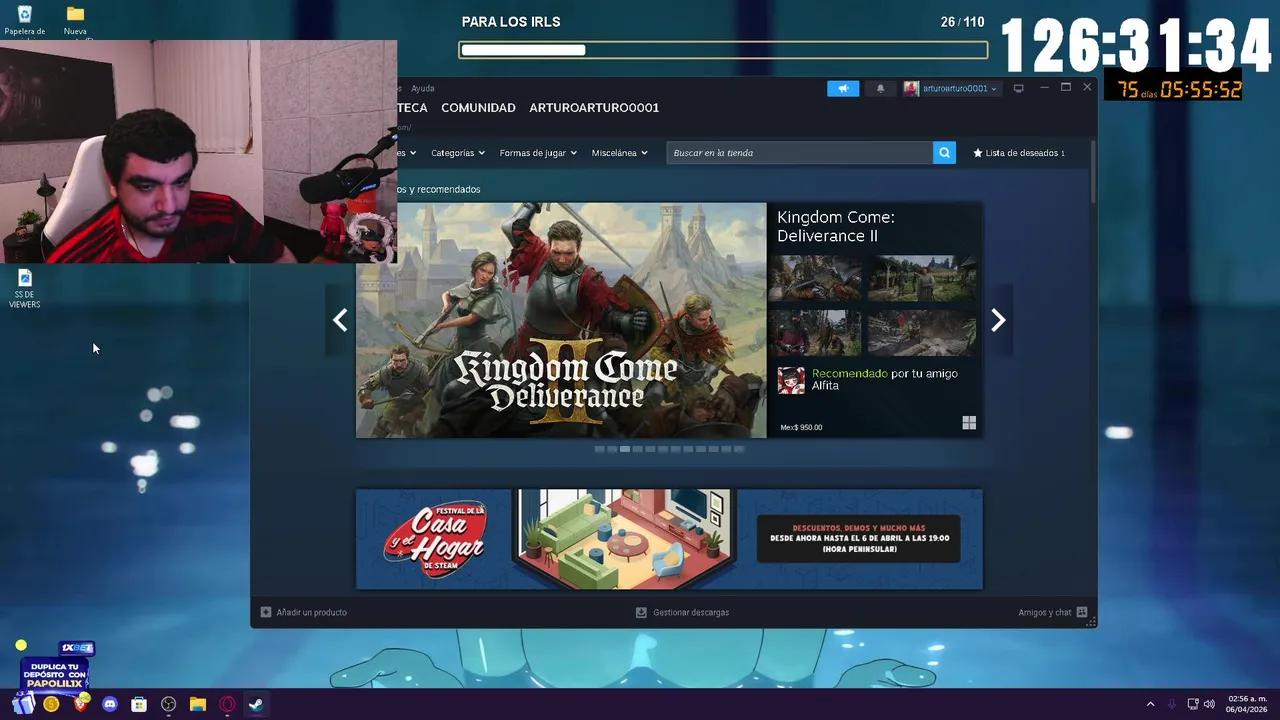Screen dimensions: 1280x720
Task: Open the Ayuda menu
Action: click(x=423, y=88)
